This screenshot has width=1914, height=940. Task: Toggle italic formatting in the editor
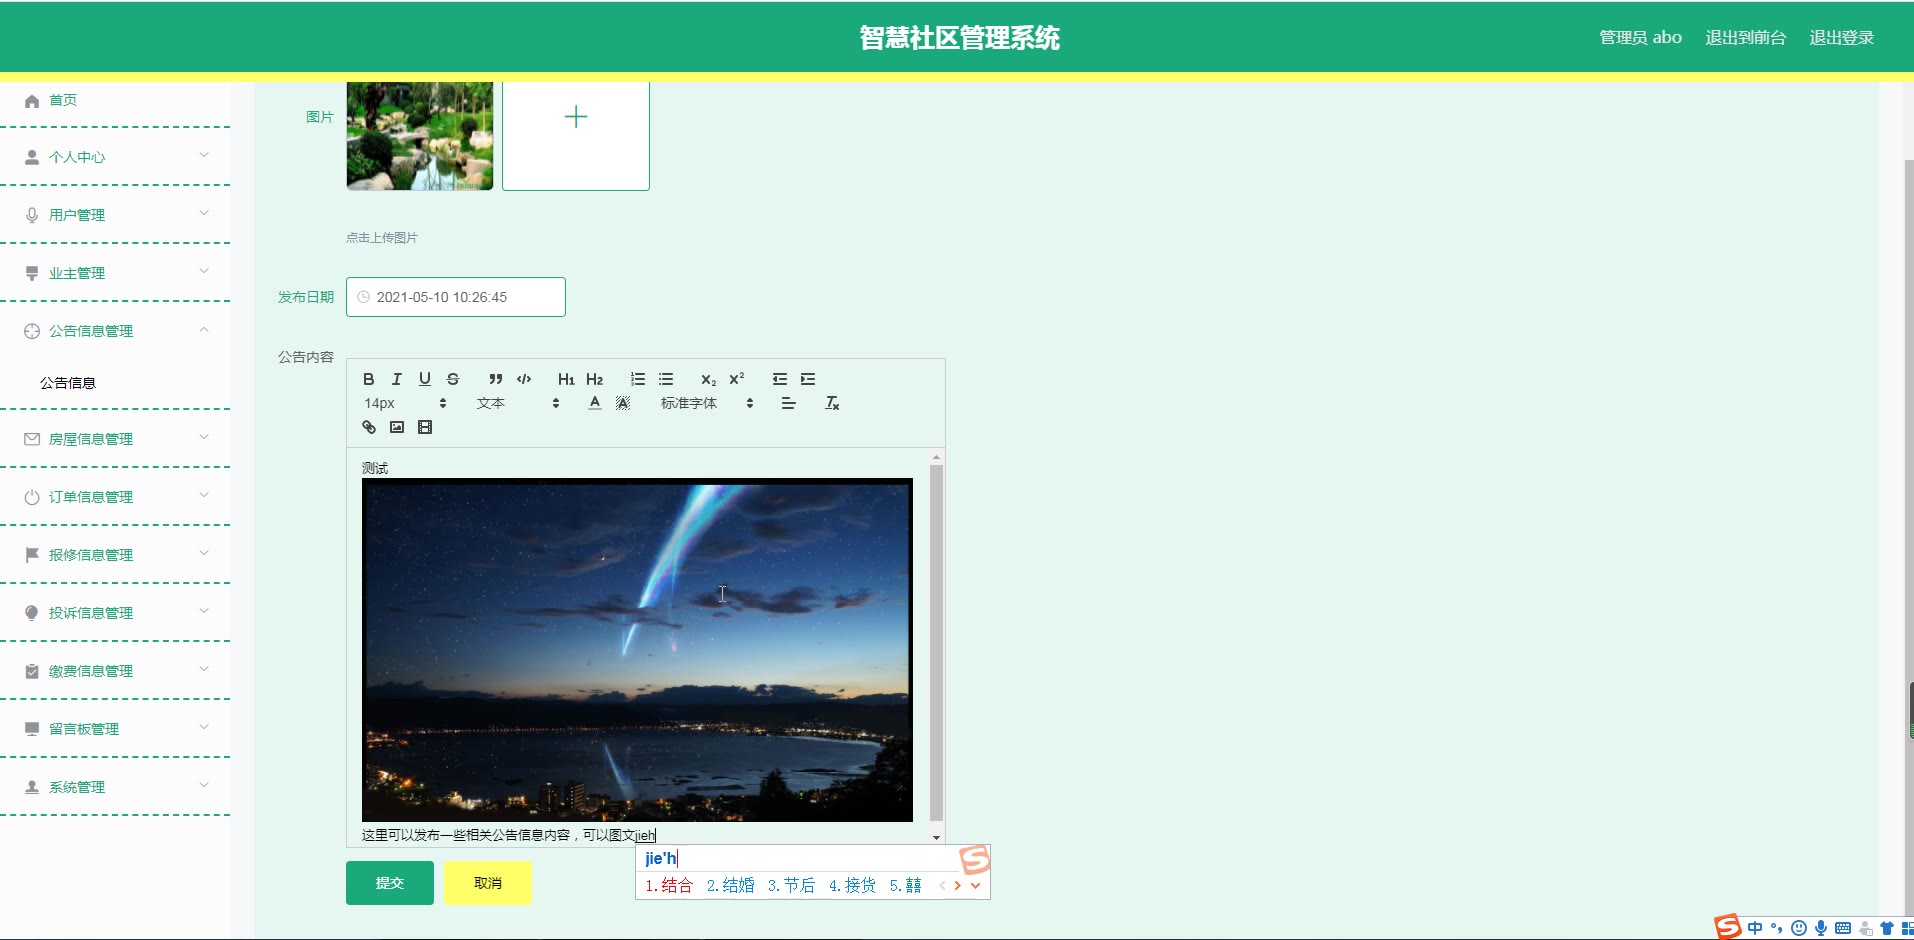(x=397, y=379)
